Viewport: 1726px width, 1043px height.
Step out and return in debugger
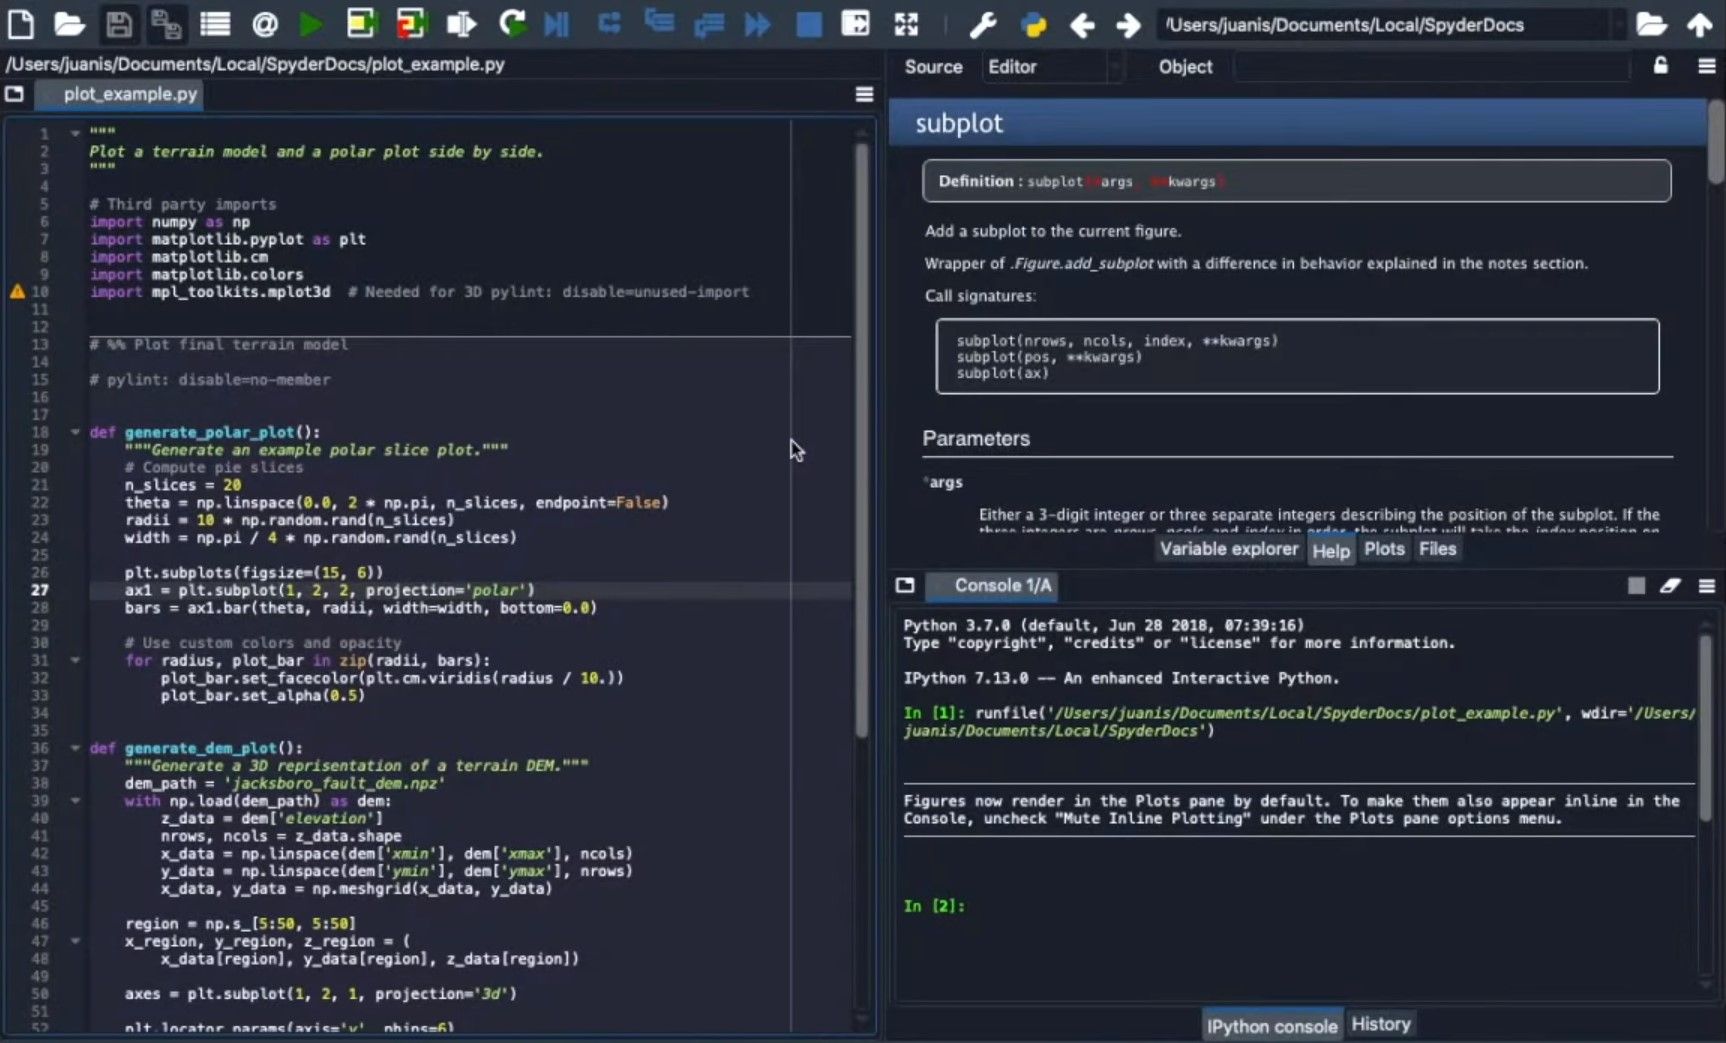pyautogui.click(x=709, y=23)
